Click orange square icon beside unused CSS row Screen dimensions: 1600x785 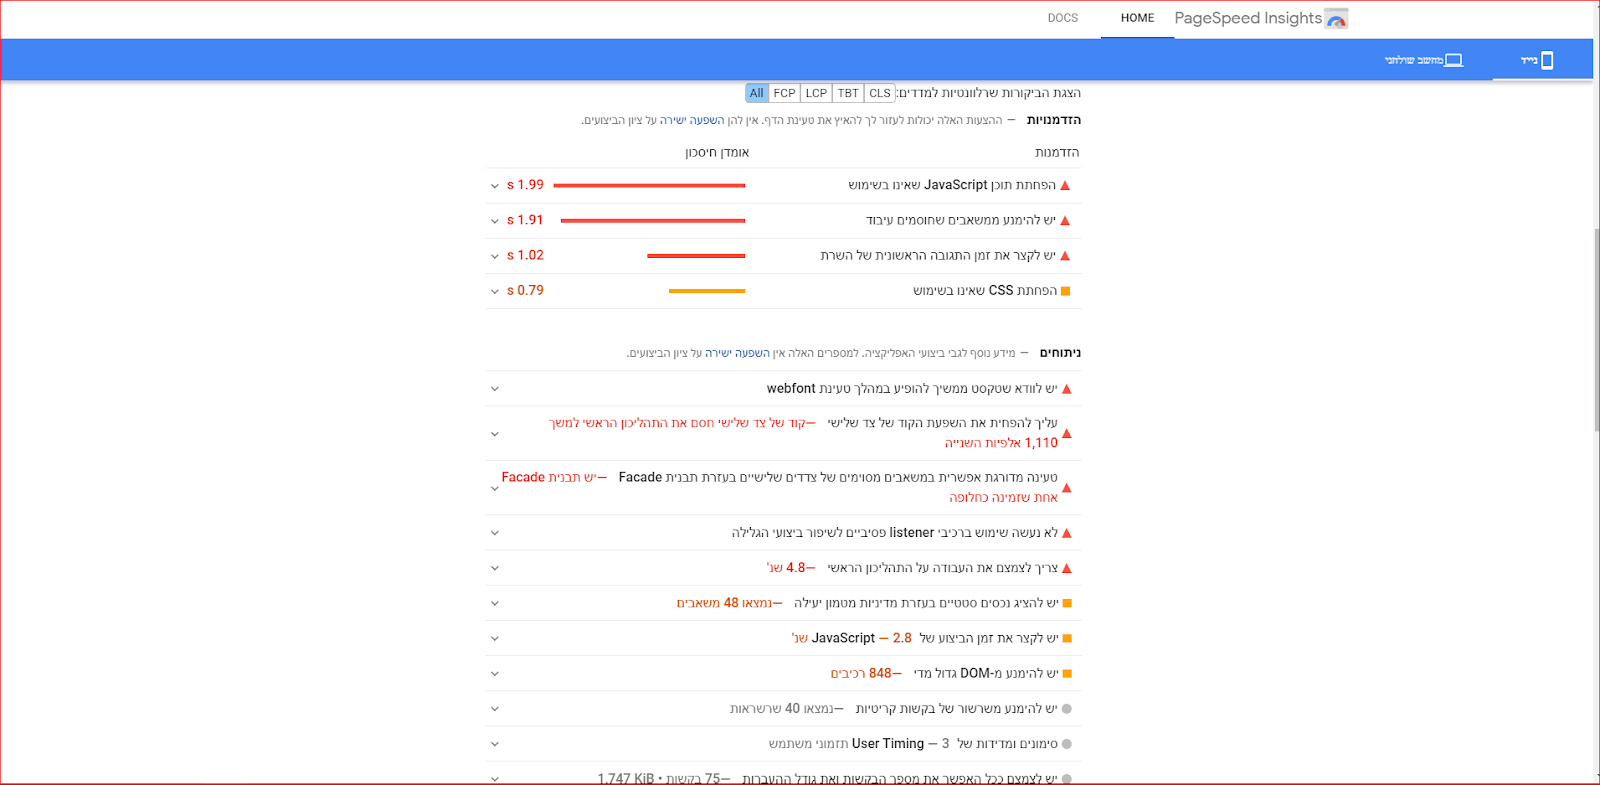(1065, 291)
